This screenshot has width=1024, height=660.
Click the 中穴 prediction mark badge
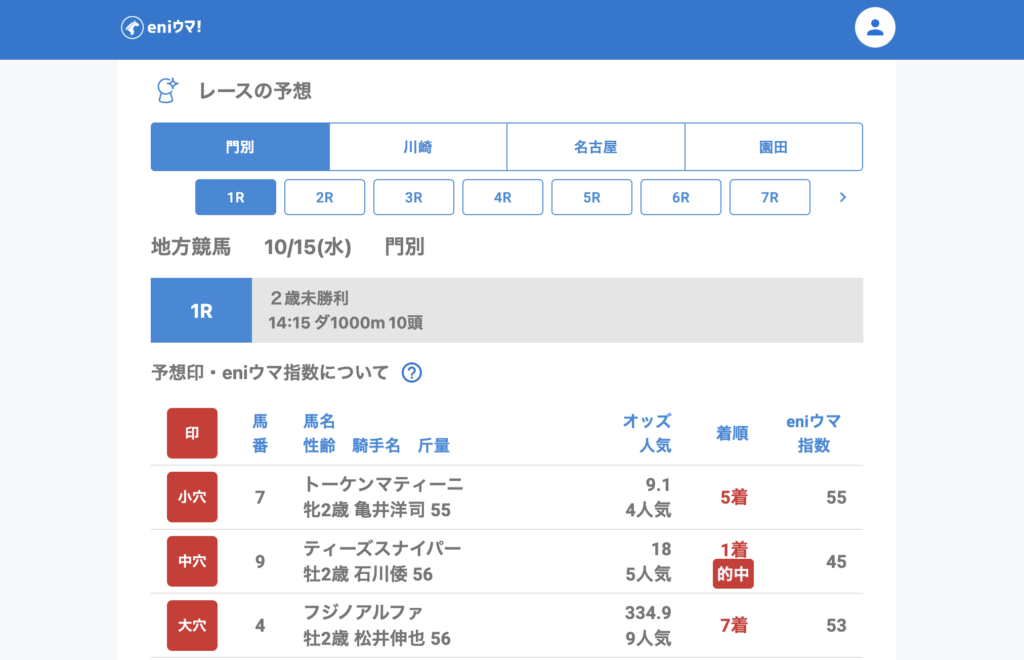(192, 561)
